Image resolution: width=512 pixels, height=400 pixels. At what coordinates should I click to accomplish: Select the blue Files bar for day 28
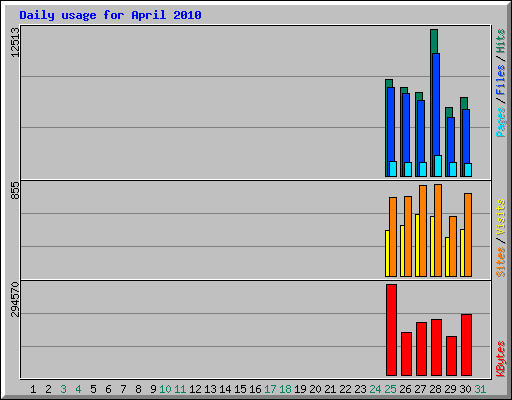[436, 104]
